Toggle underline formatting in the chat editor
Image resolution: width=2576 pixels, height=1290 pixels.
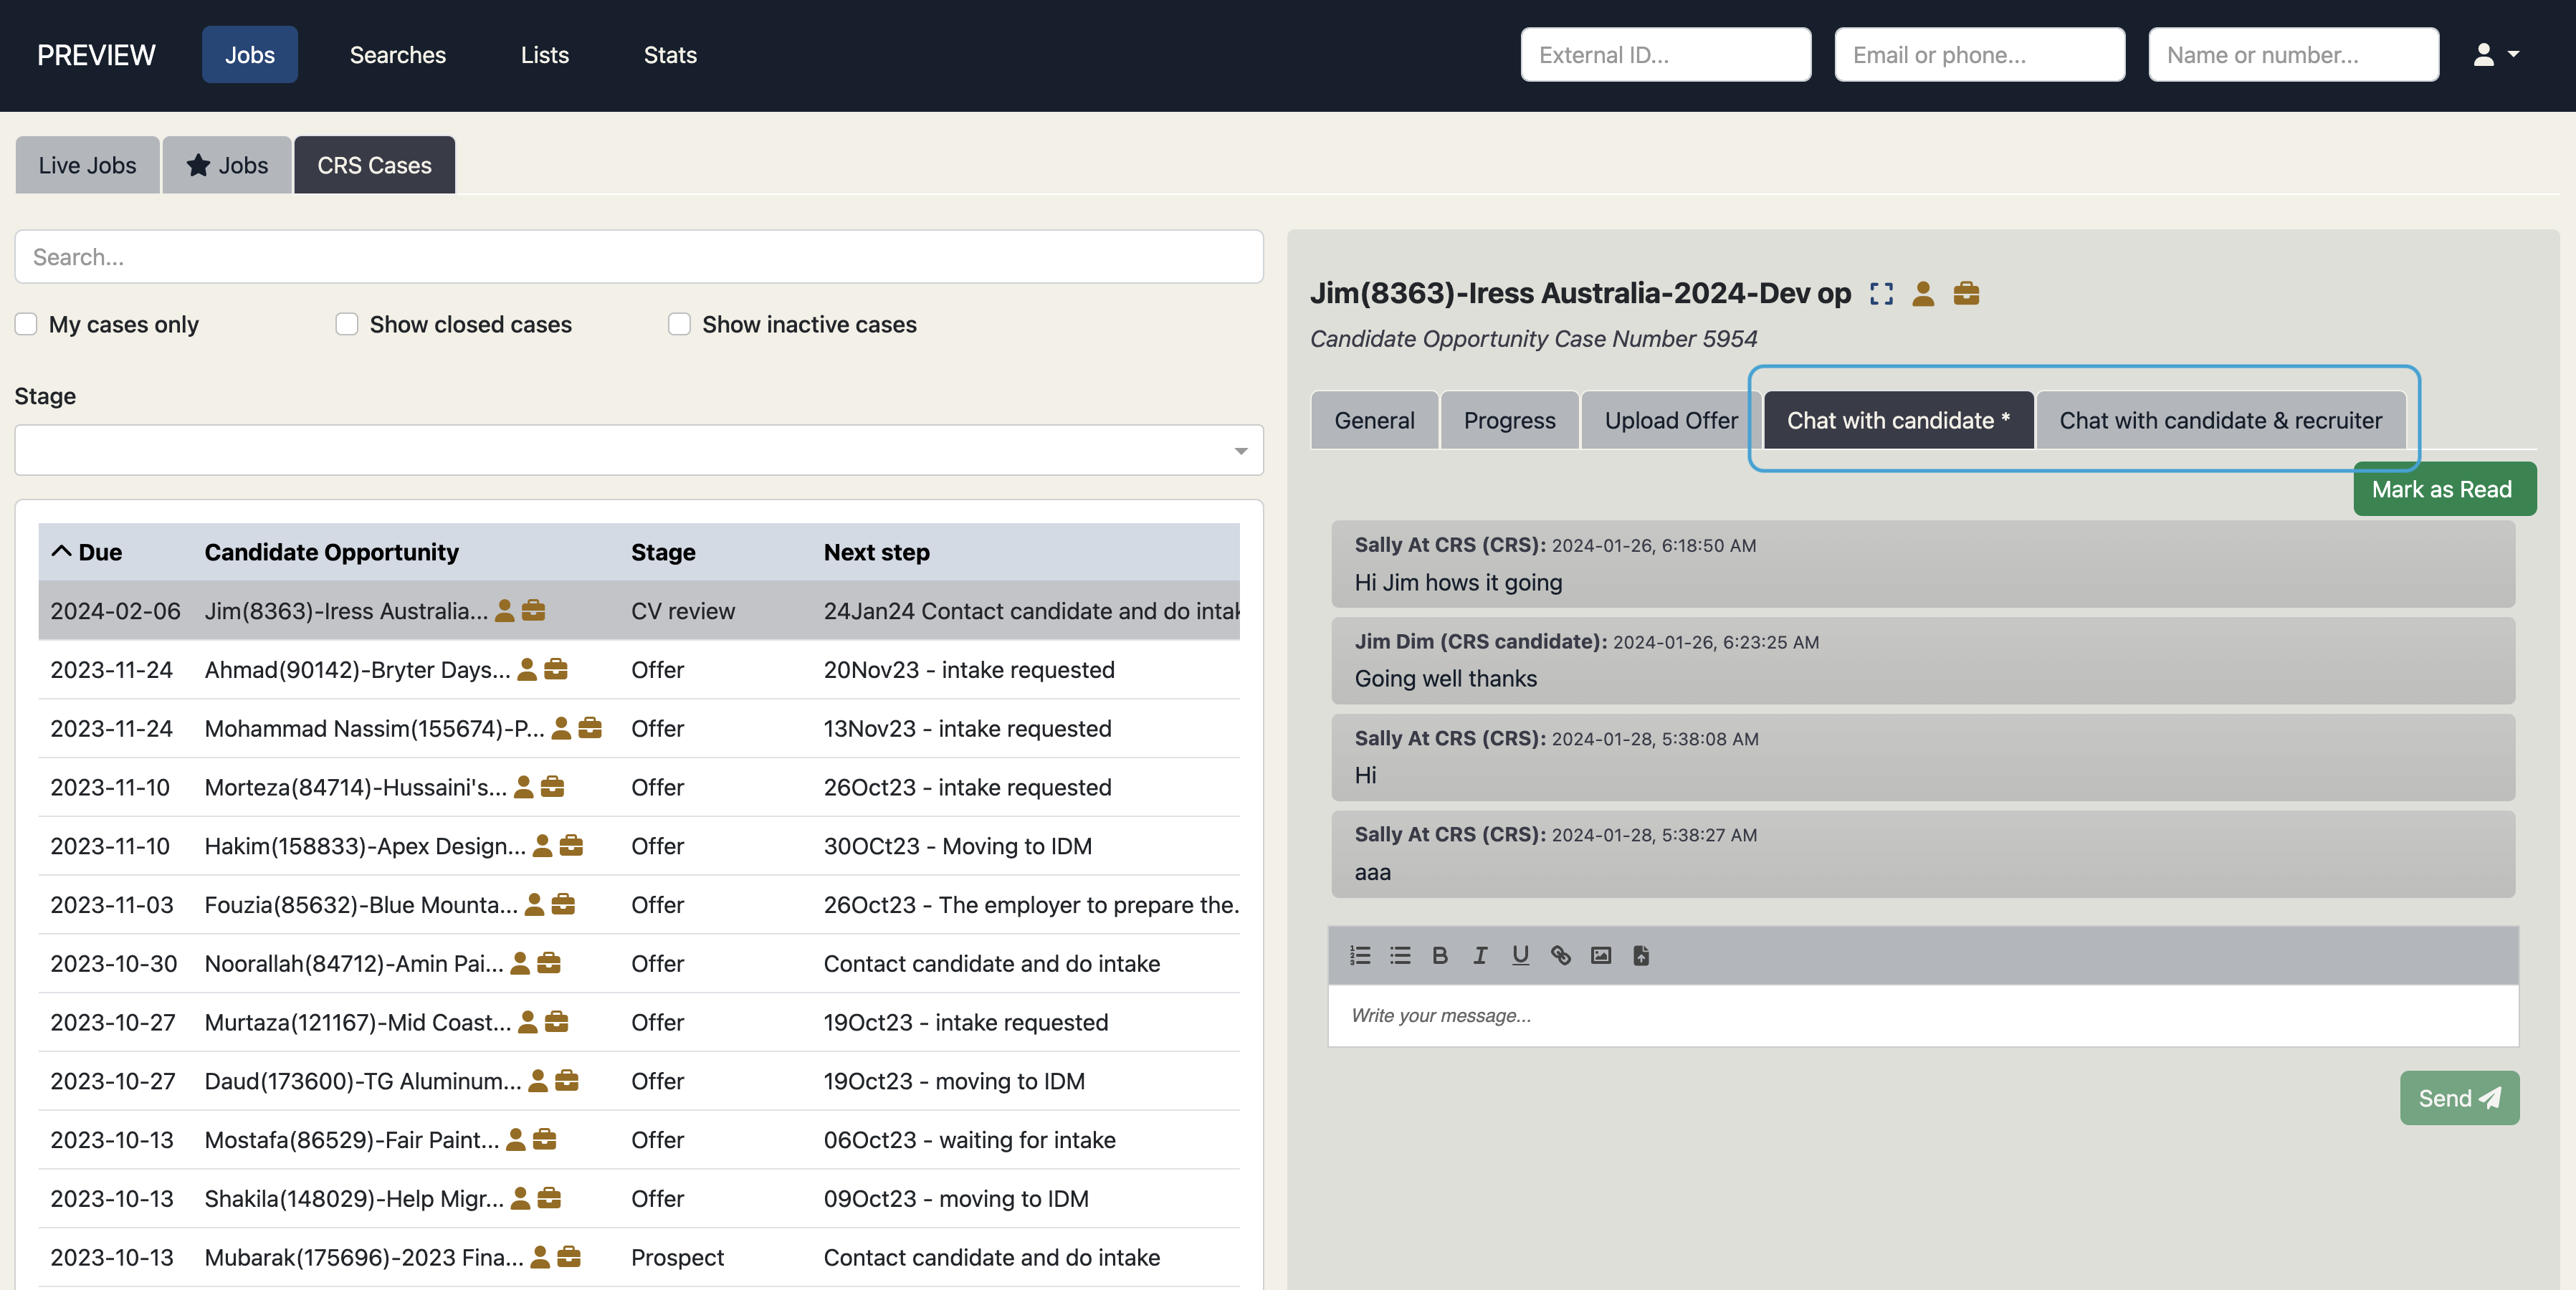pyautogui.click(x=1520, y=955)
